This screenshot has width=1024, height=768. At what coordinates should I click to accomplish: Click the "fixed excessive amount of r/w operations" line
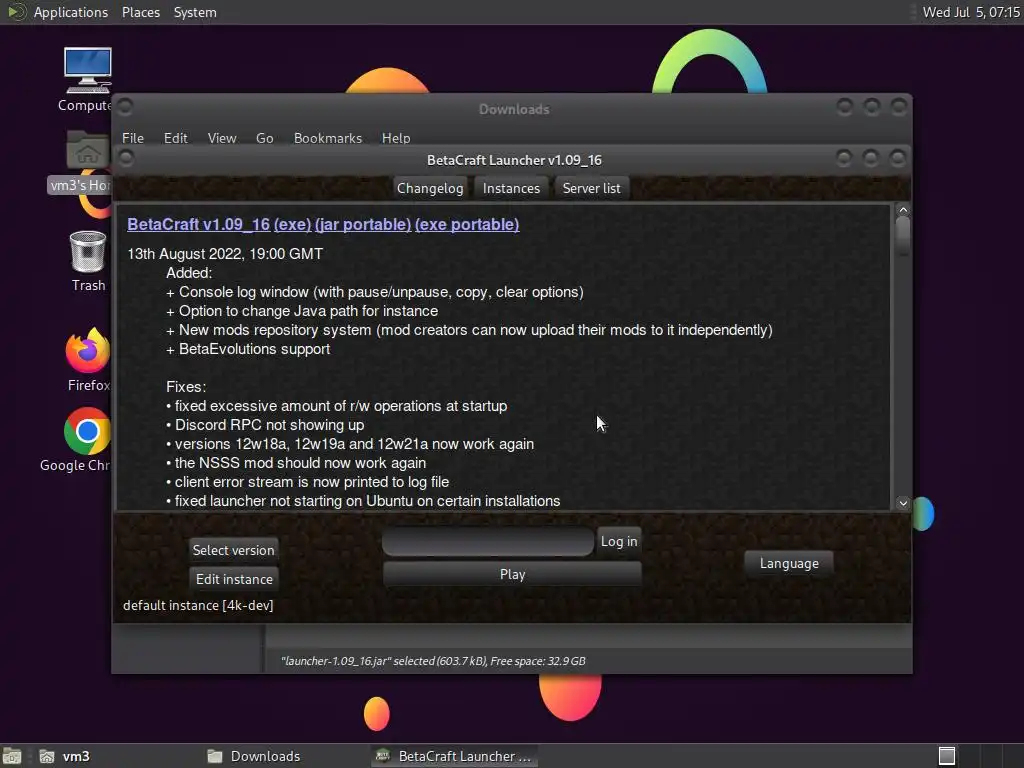click(x=336, y=406)
